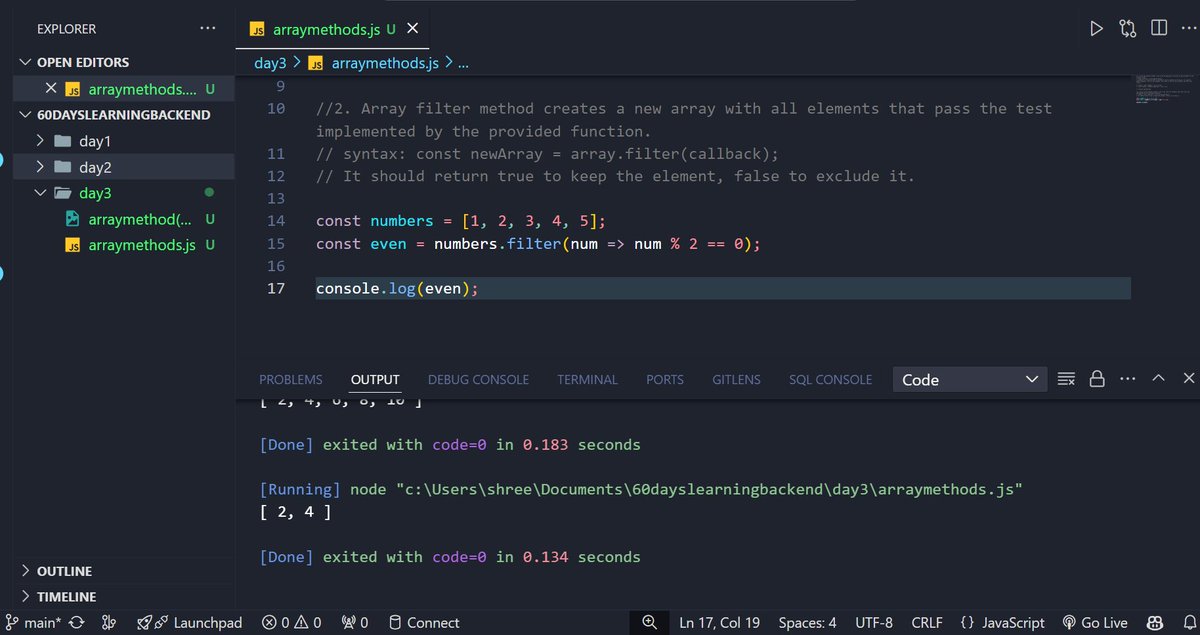Split the editor right
Screen dimensions: 1200x635
pos(1159,29)
